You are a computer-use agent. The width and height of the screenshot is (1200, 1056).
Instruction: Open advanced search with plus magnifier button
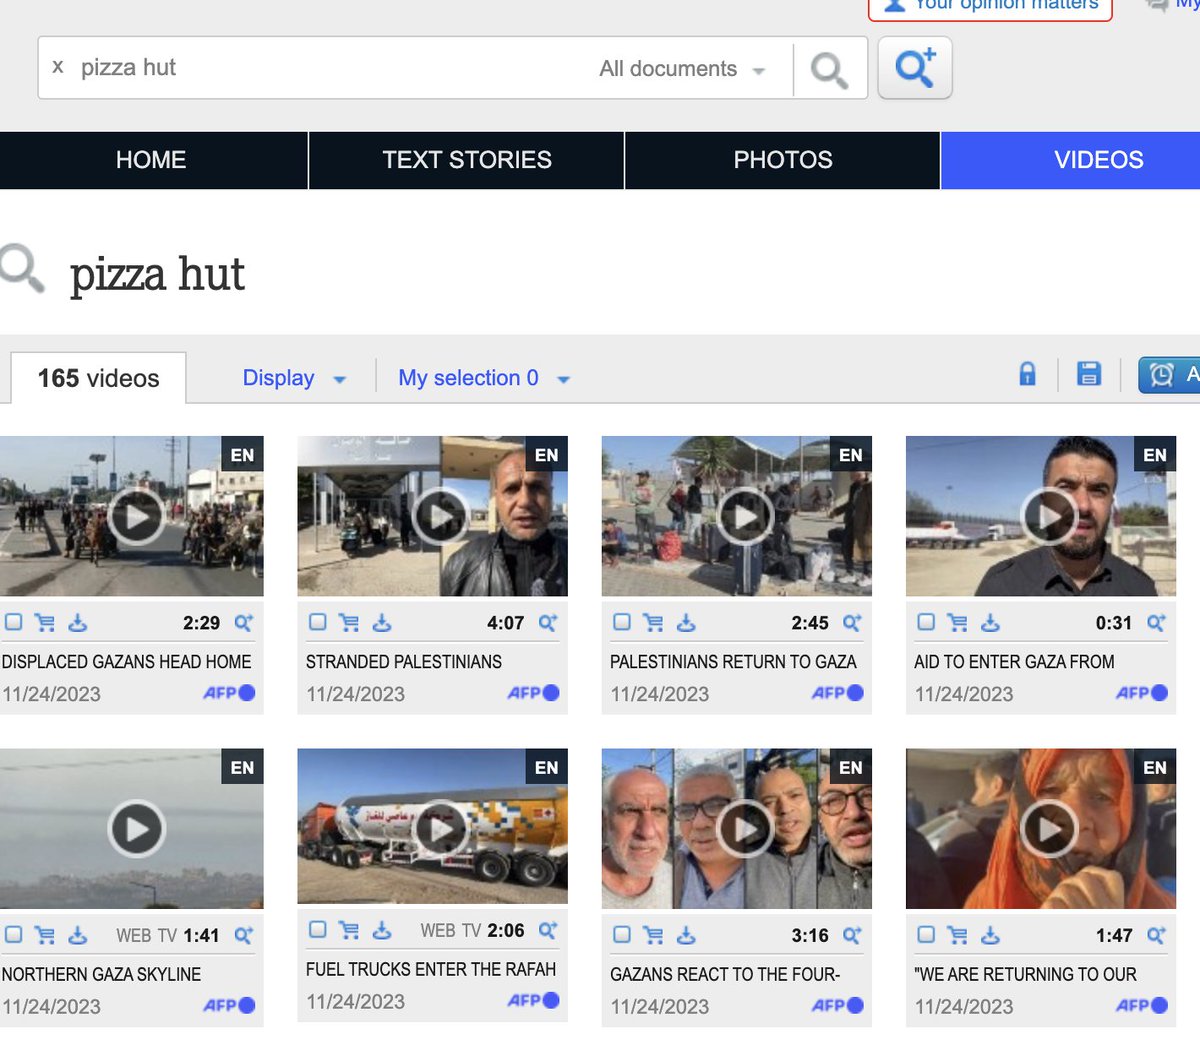click(915, 68)
